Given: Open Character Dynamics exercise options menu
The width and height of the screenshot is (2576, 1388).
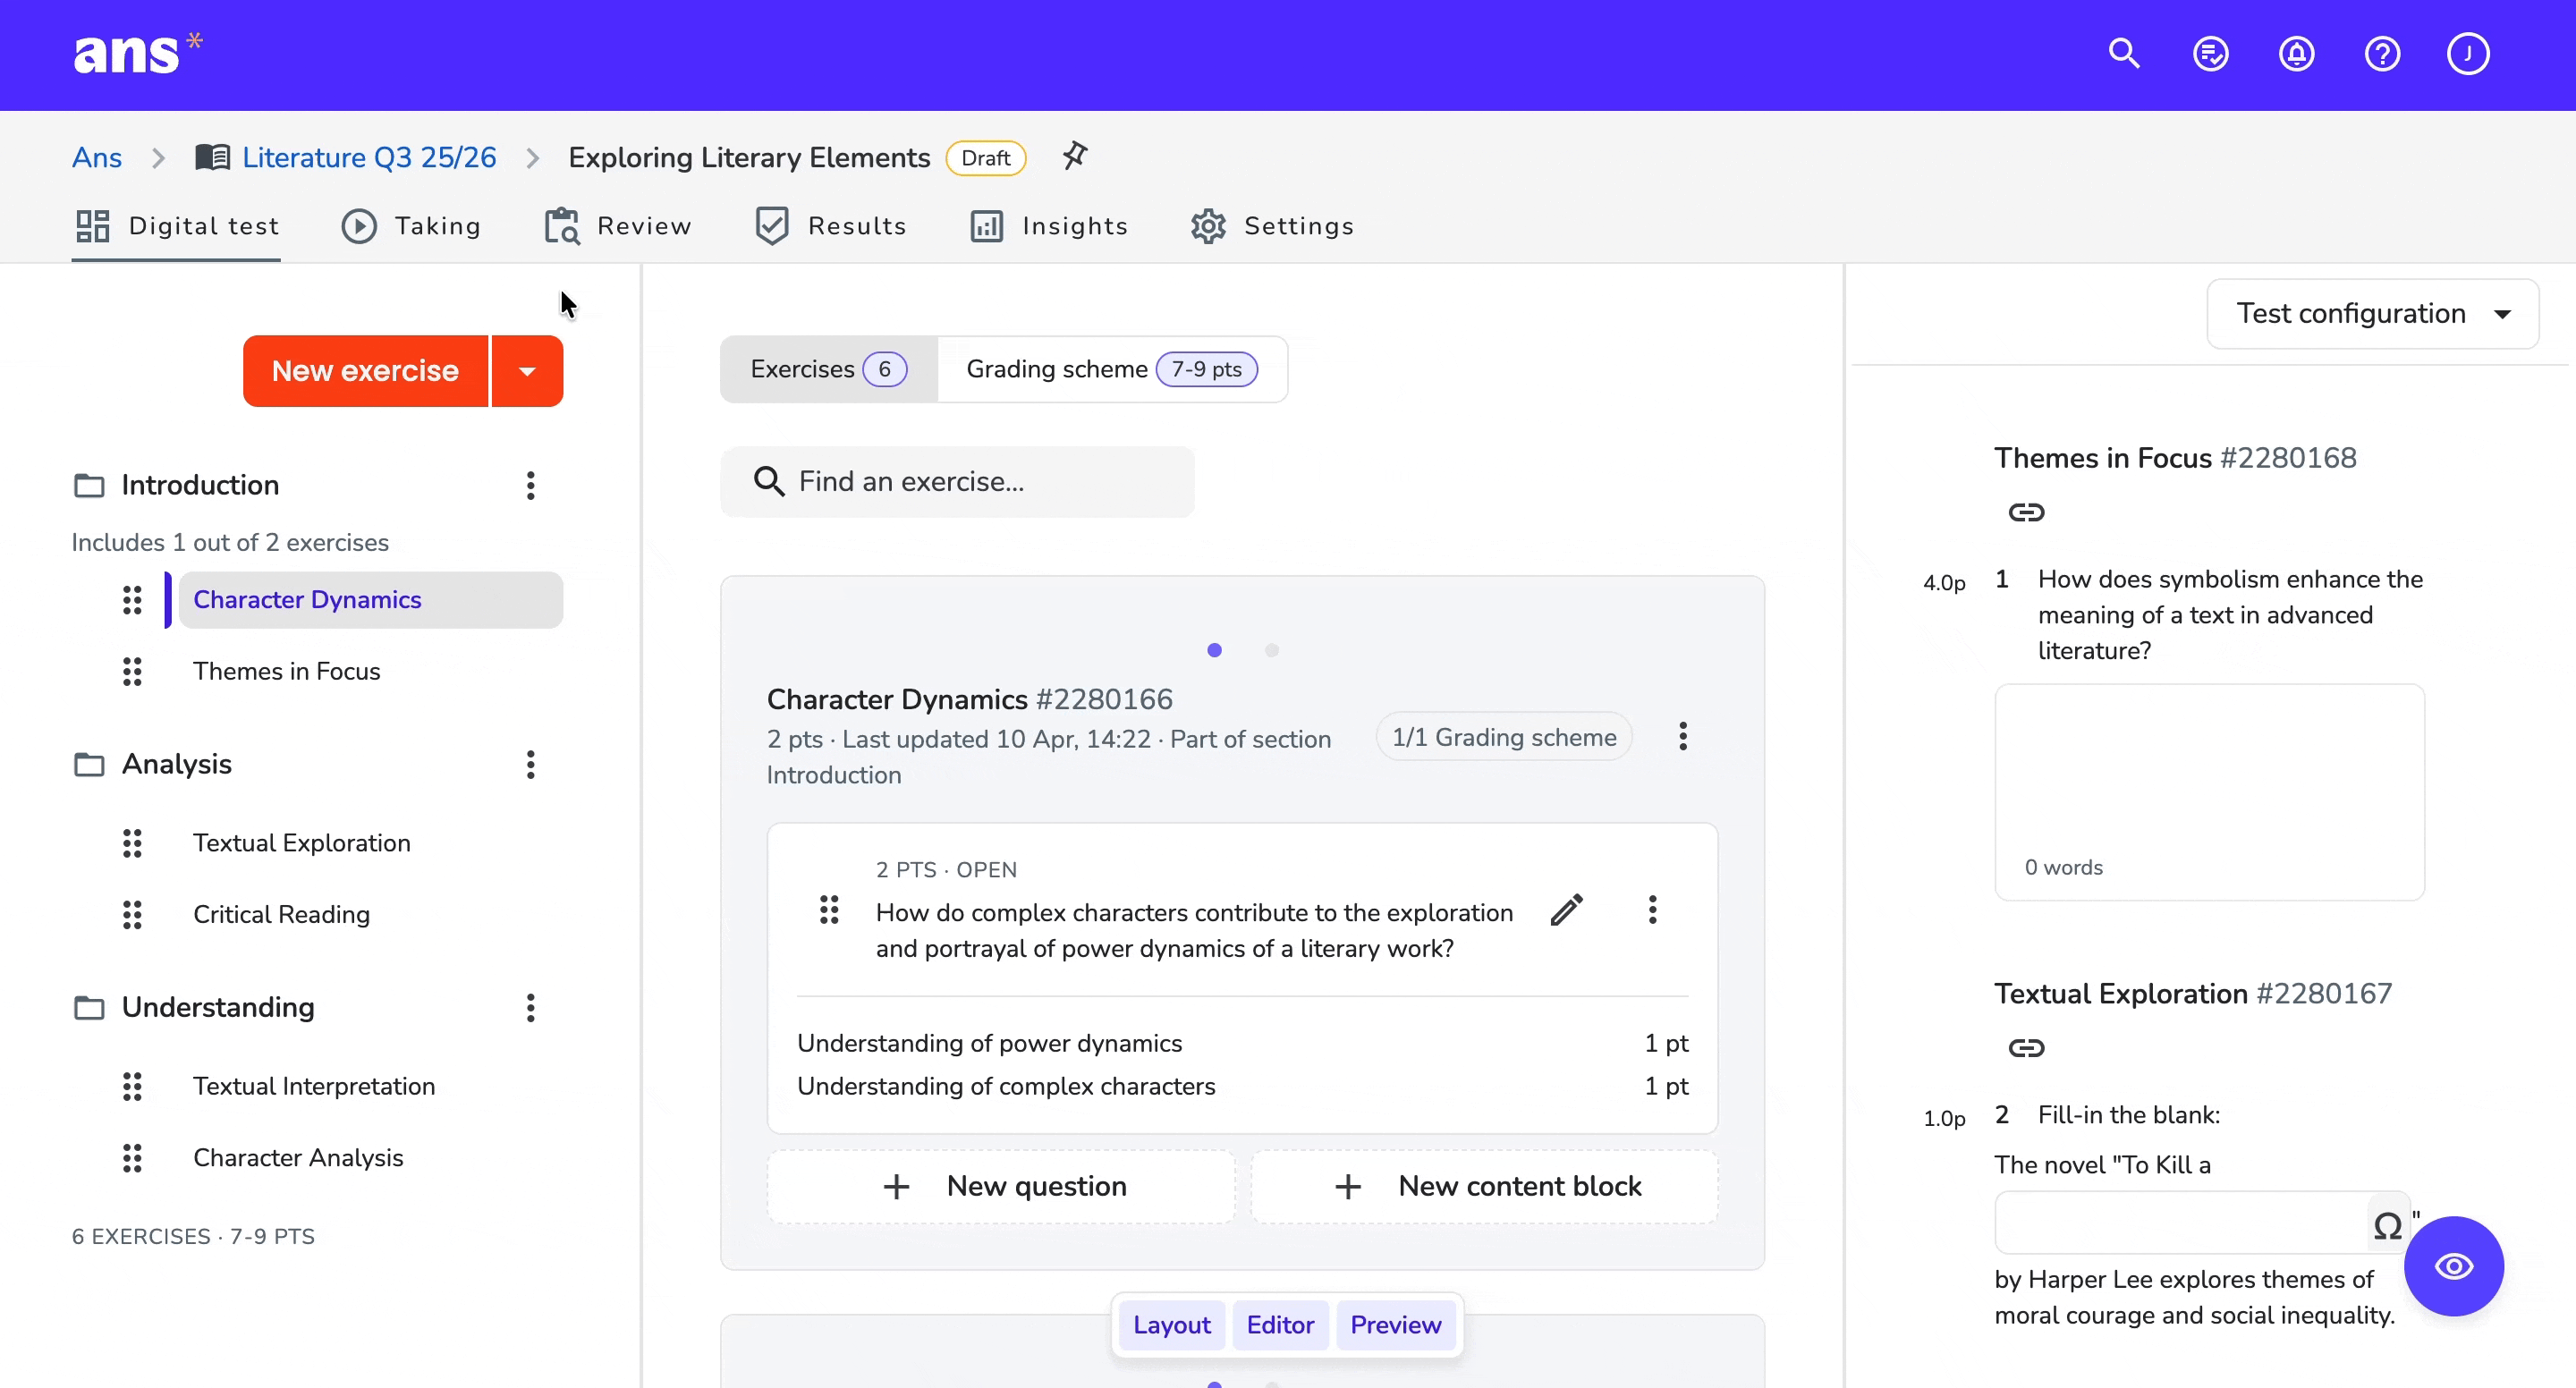Looking at the screenshot, I should (x=1683, y=736).
